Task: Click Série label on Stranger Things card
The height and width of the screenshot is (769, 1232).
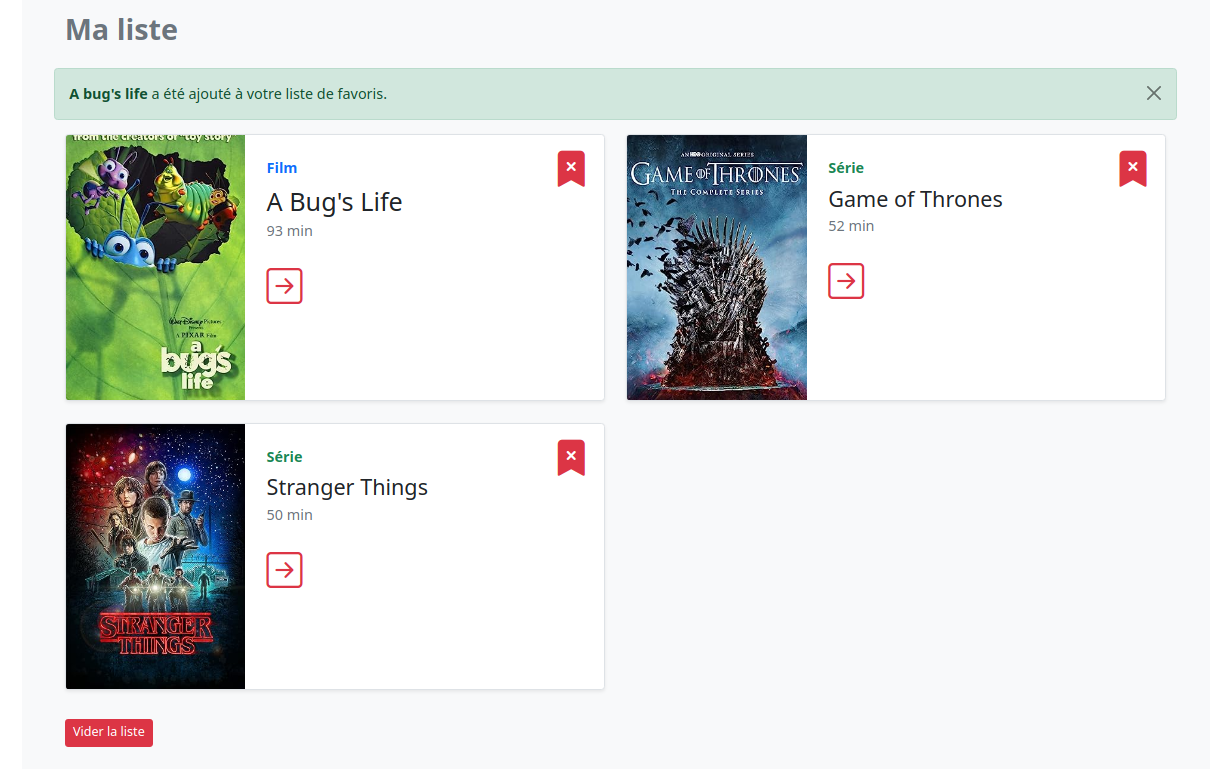Action: point(285,457)
